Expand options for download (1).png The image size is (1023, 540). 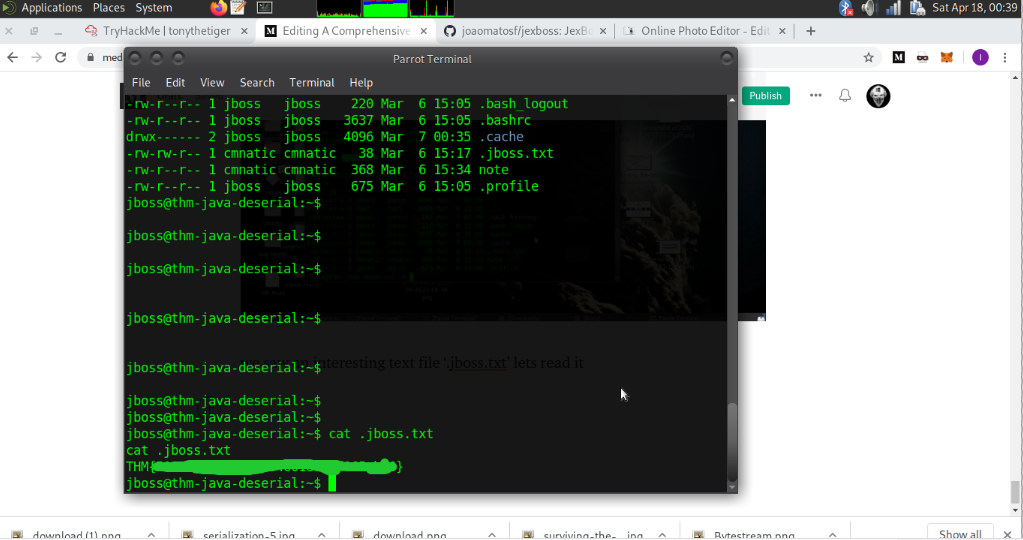pyautogui.click(x=151, y=535)
